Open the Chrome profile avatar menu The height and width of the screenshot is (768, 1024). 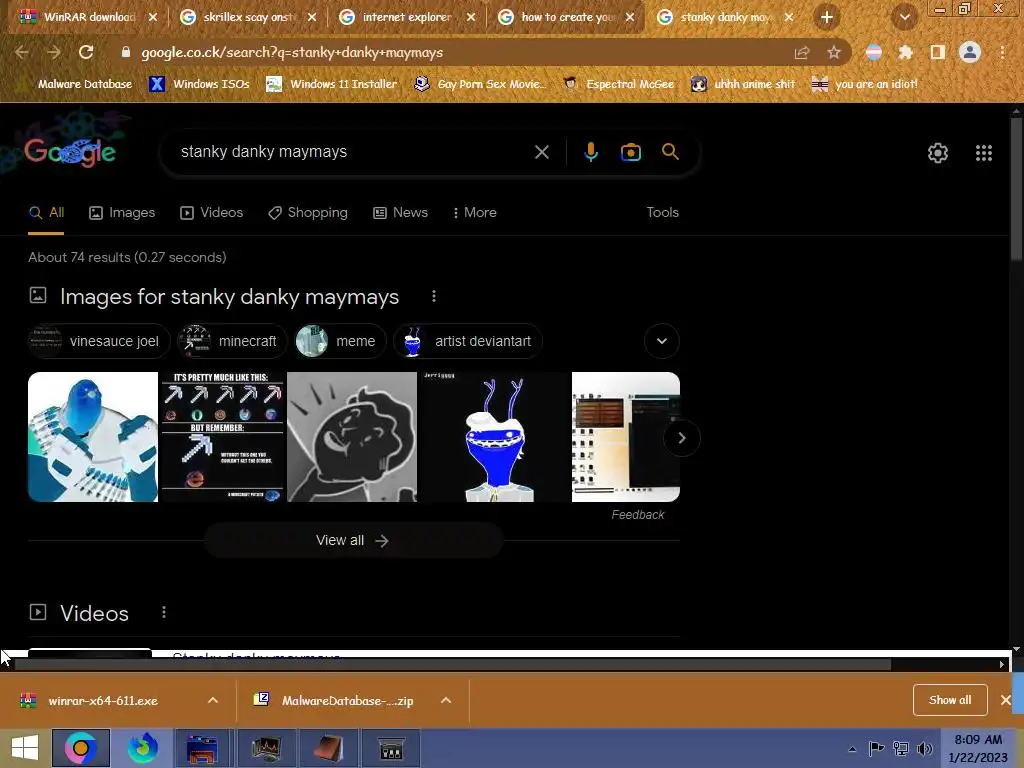pyautogui.click(x=970, y=52)
